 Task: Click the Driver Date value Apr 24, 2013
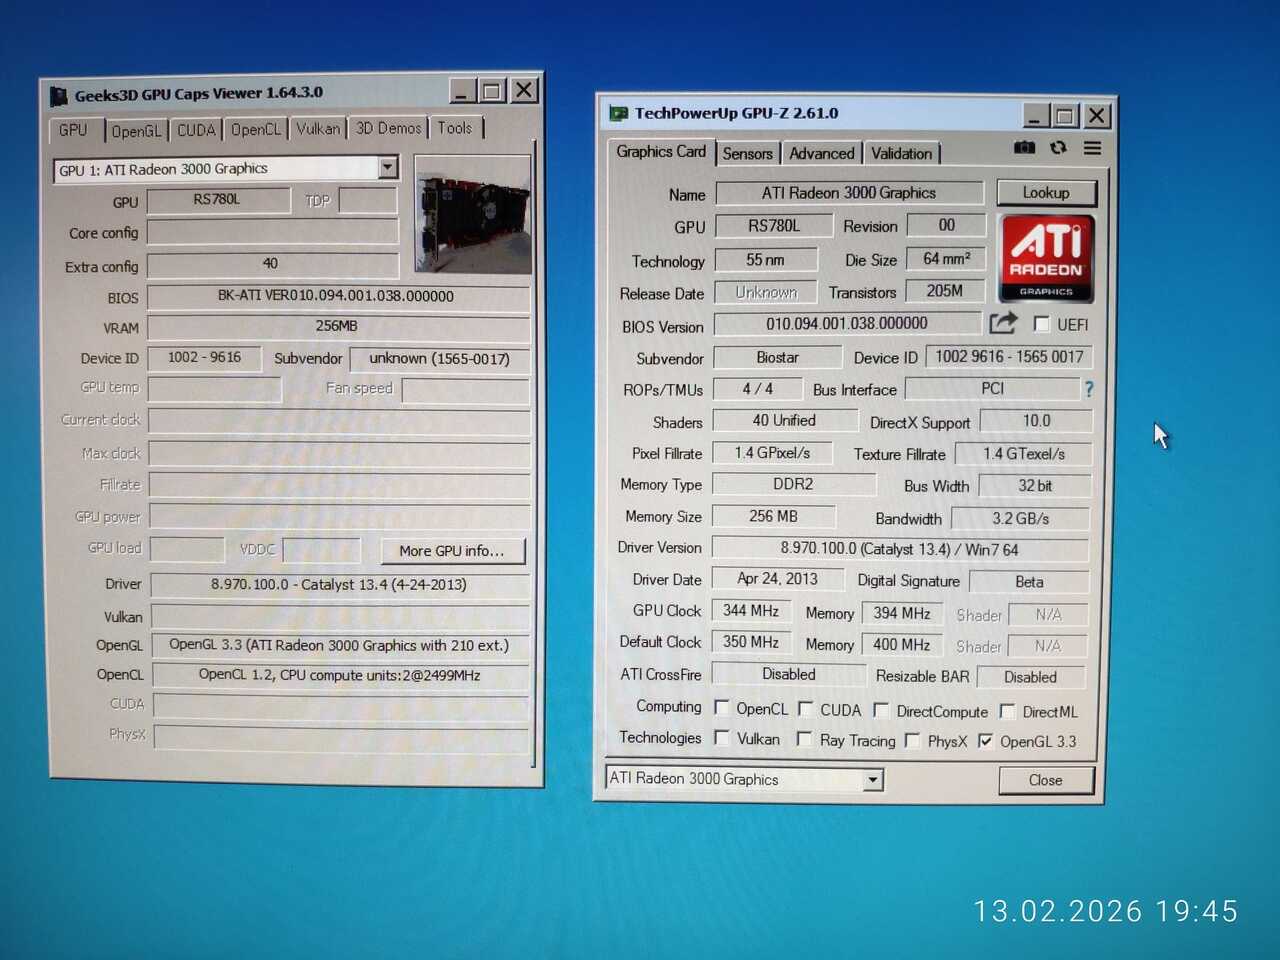pos(777,579)
